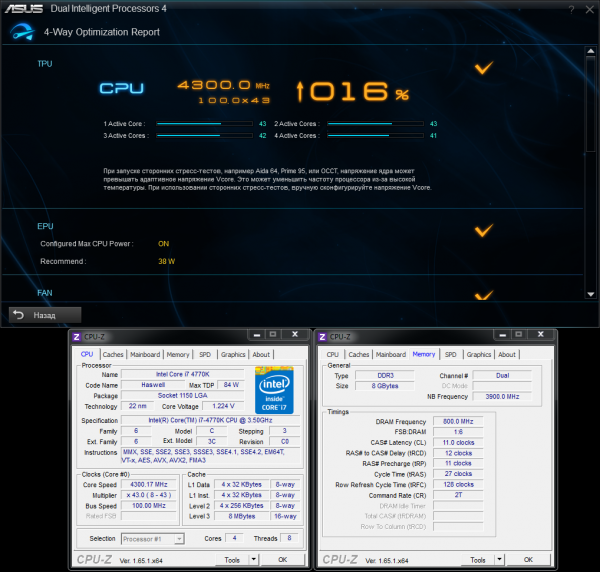Switch to Caches tab in the processor info window

tap(113, 354)
